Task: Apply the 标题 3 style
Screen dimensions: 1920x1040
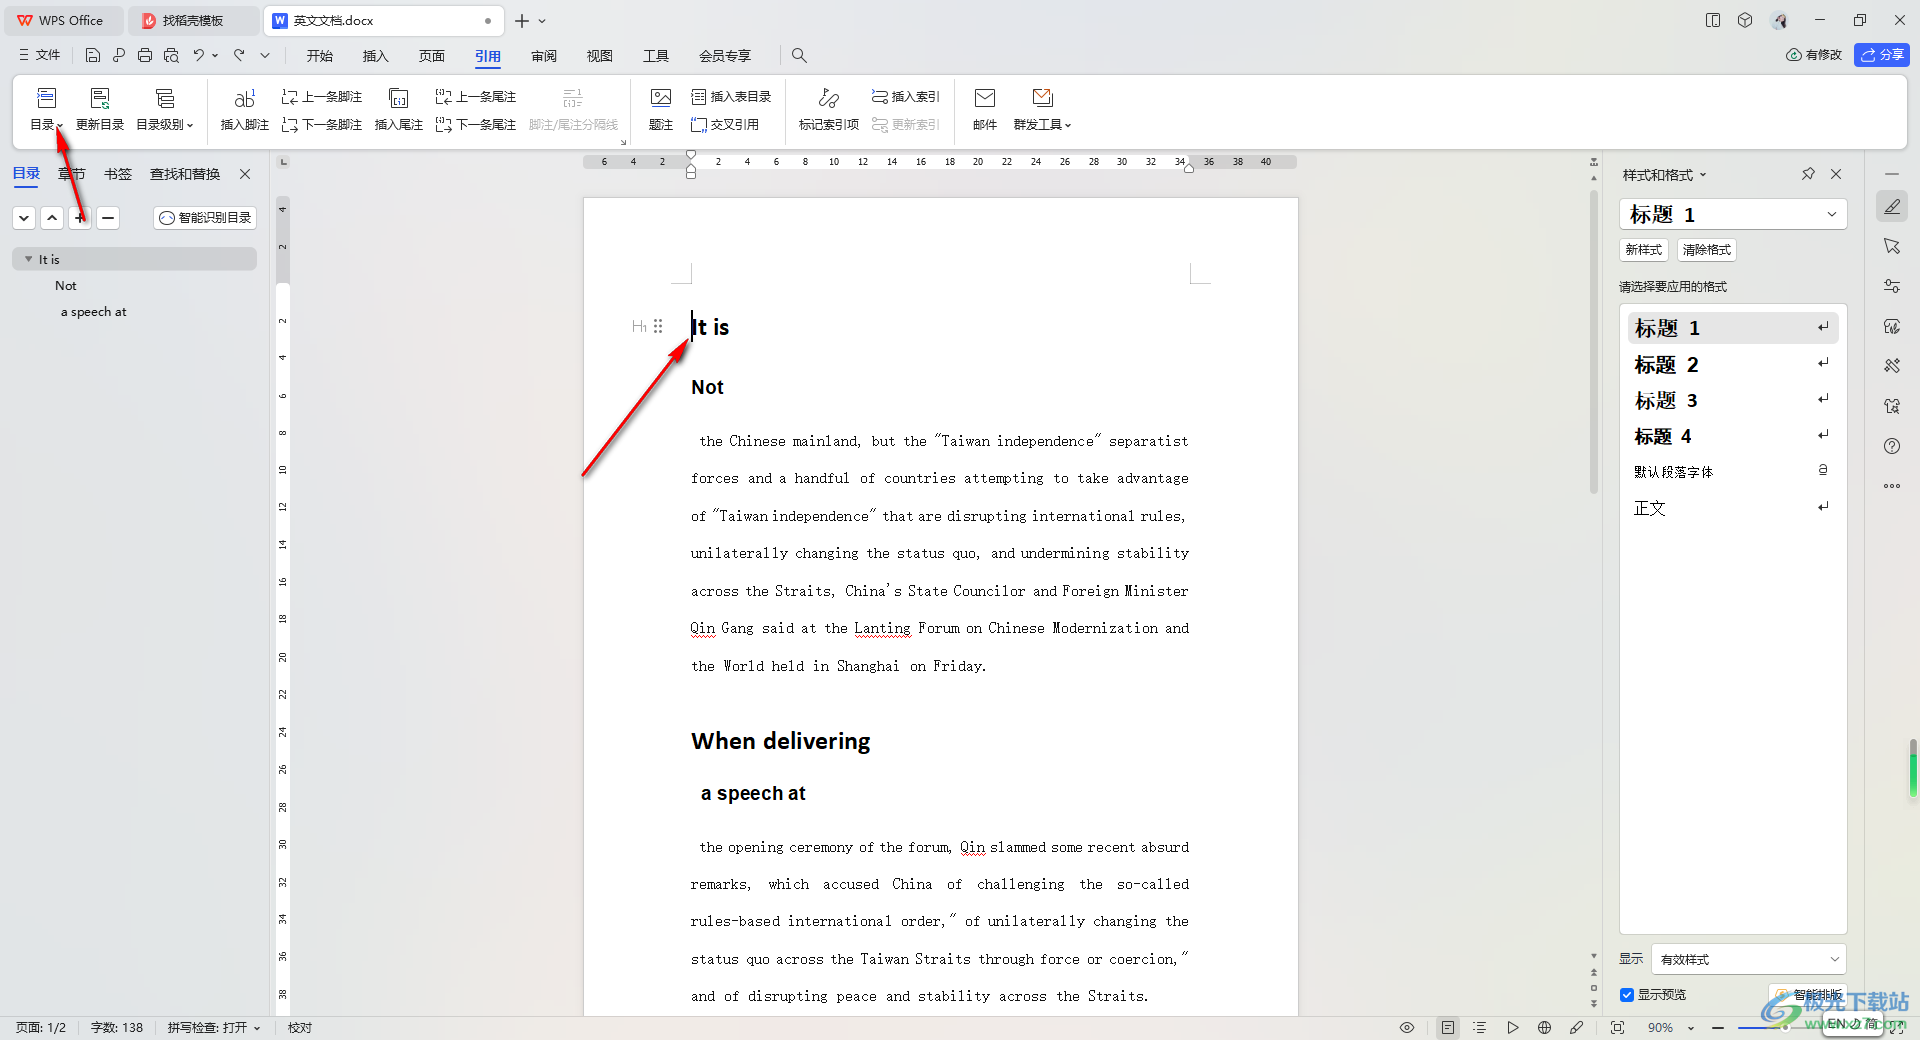Action: click(x=1733, y=401)
